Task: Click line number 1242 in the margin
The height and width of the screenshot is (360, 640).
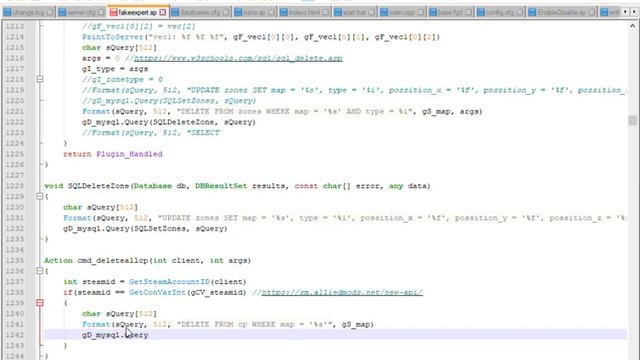Action: [x=15, y=335]
